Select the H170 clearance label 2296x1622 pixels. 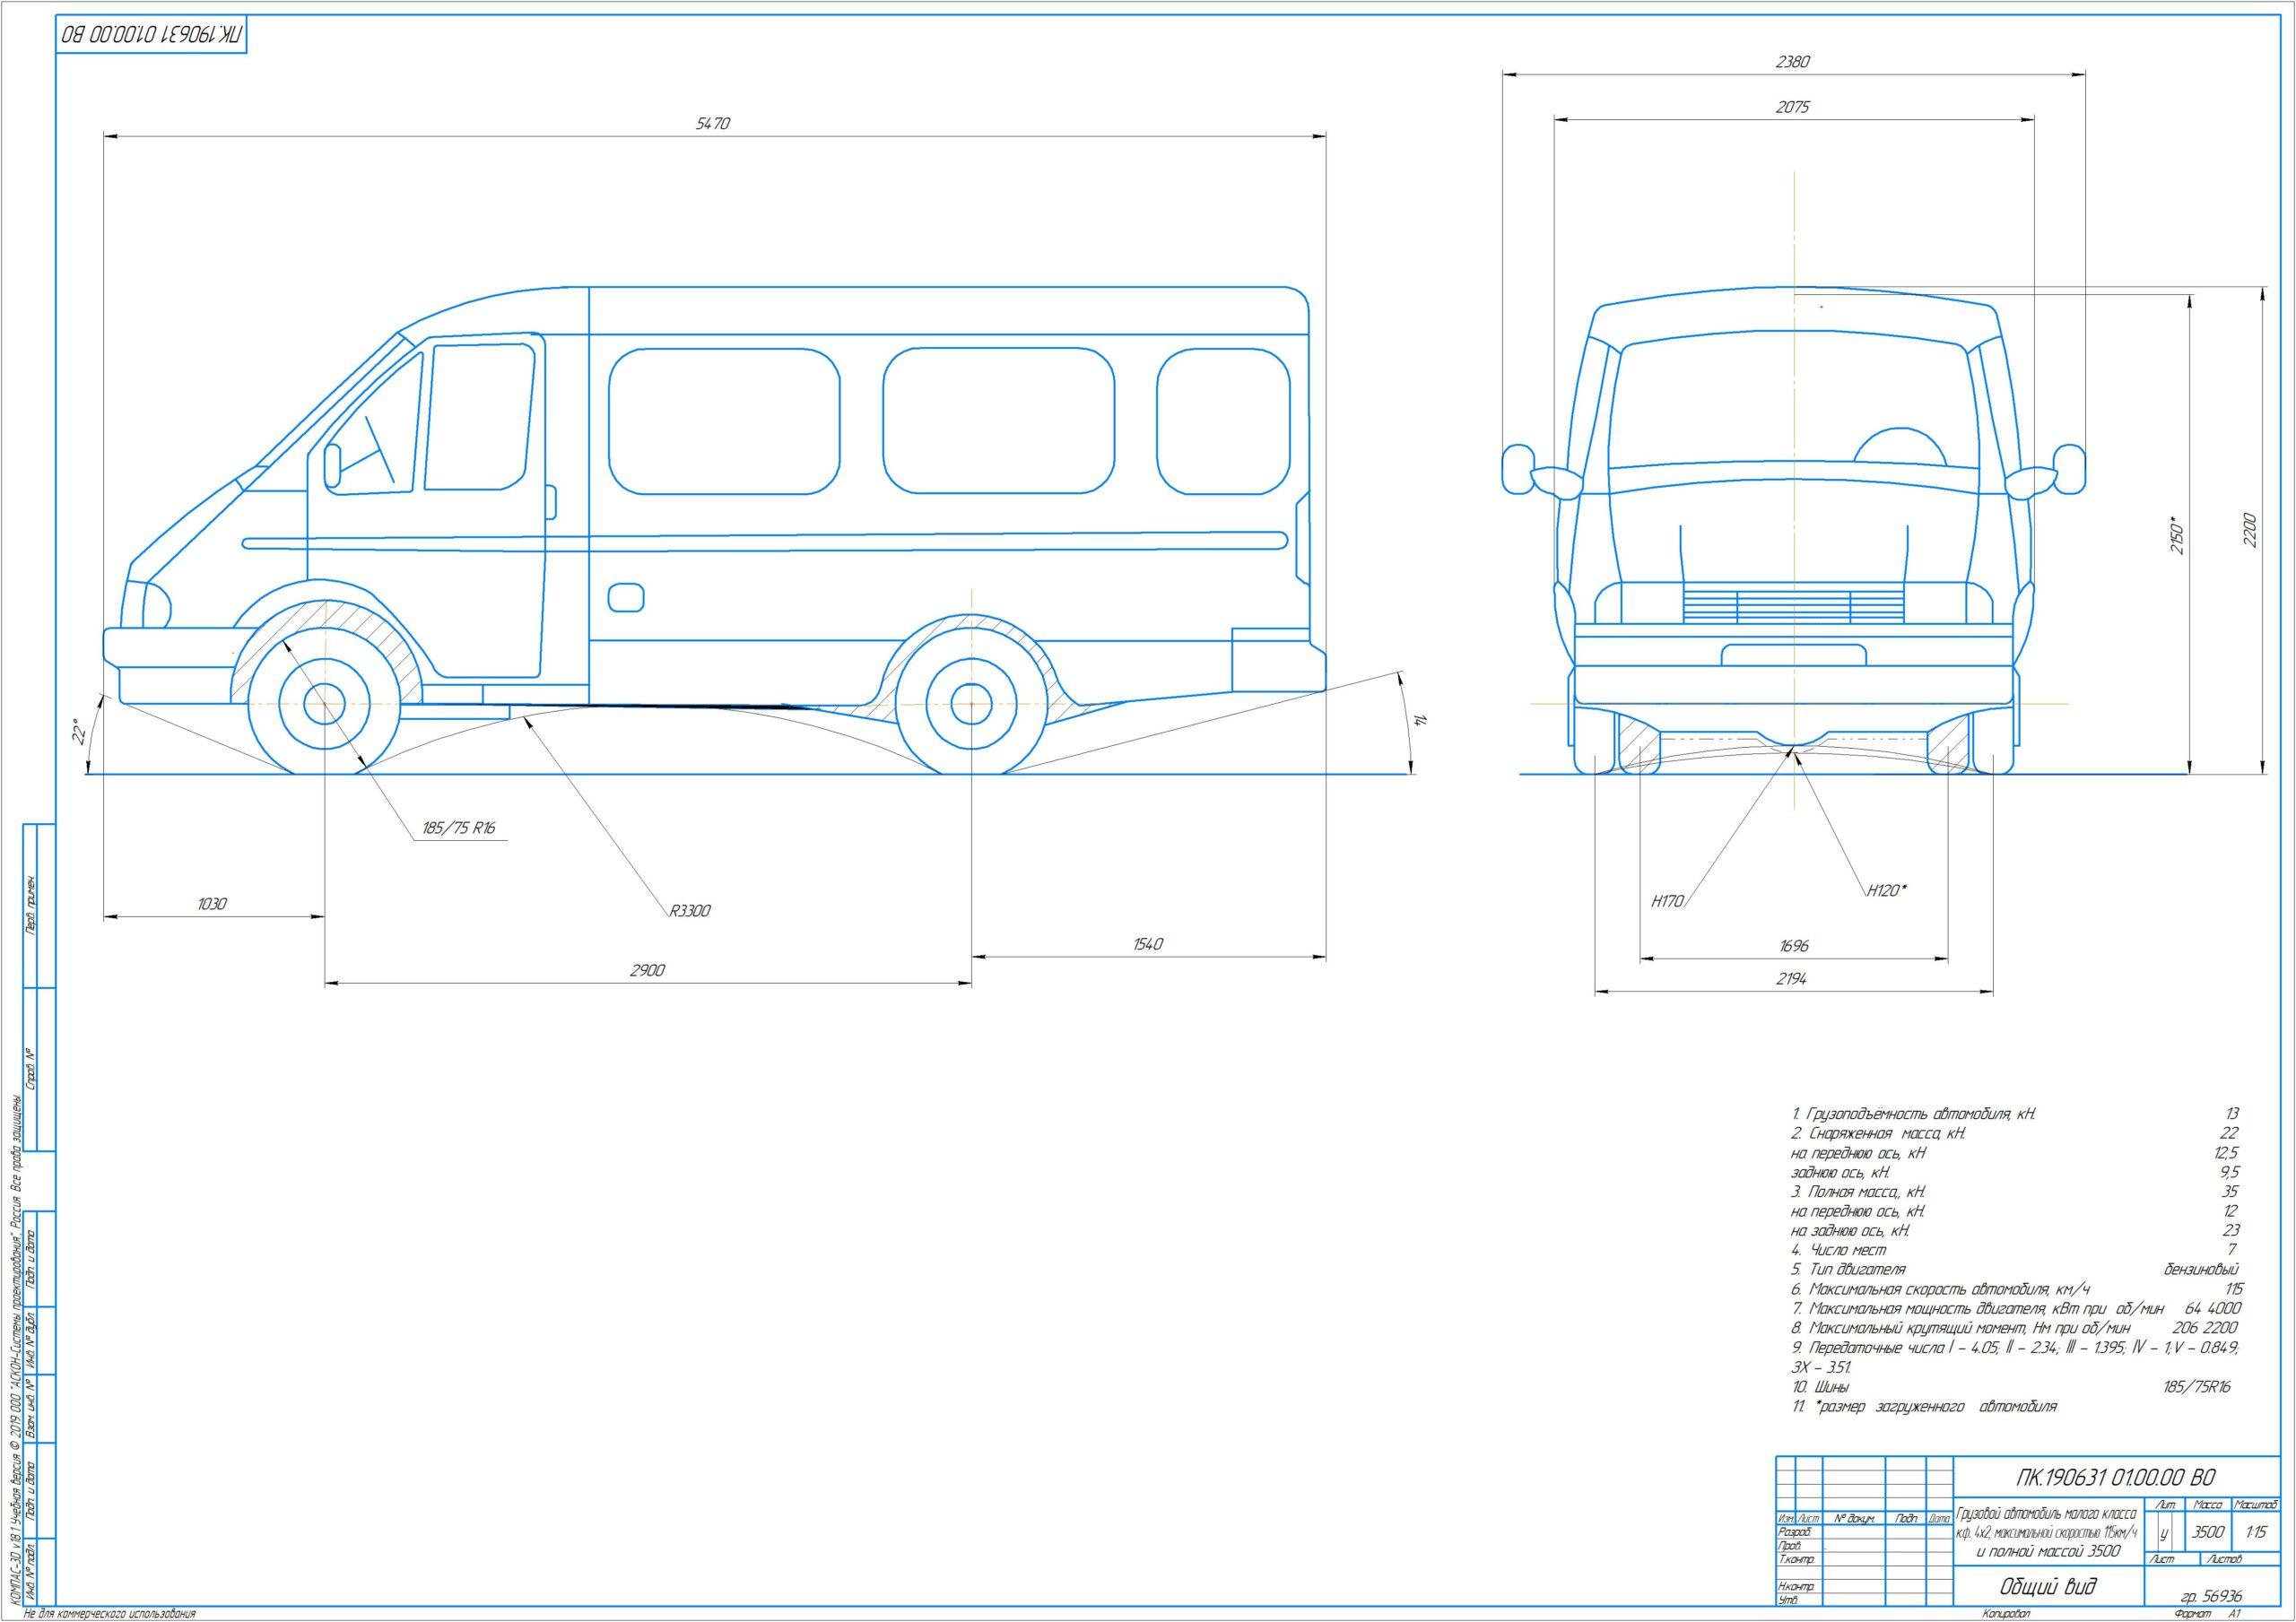coord(1668,901)
